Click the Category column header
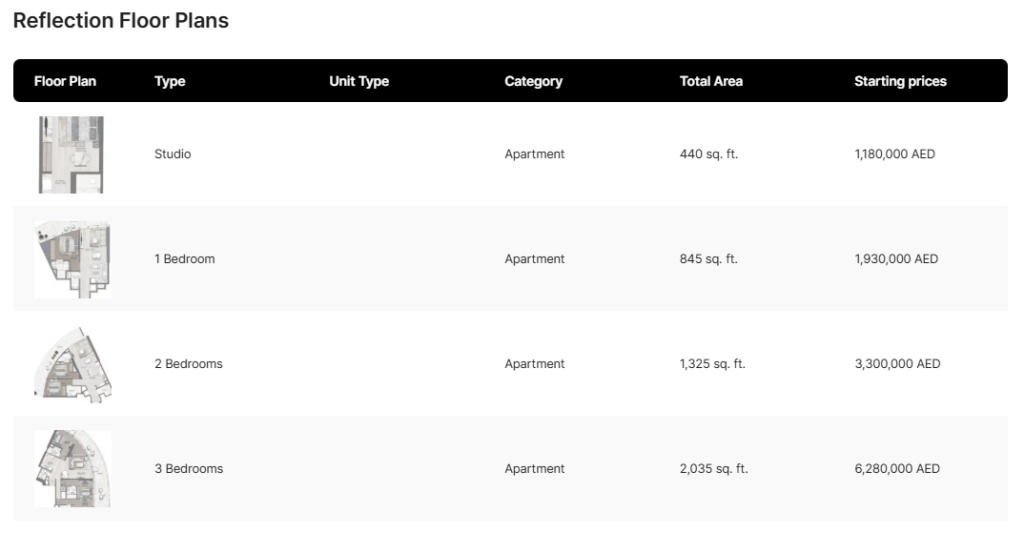 (533, 81)
